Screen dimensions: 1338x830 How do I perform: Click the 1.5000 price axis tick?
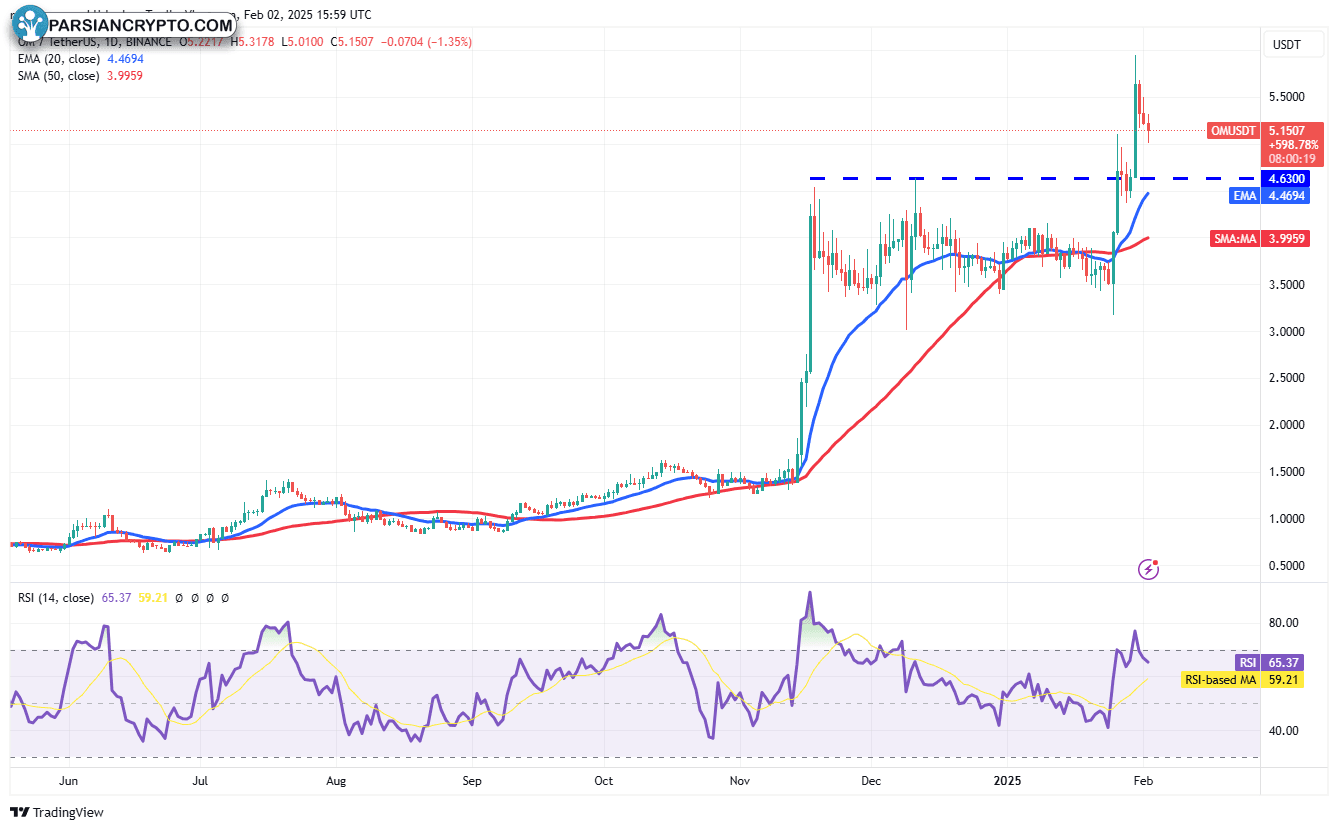pyautogui.click(x=1286, y=472)
